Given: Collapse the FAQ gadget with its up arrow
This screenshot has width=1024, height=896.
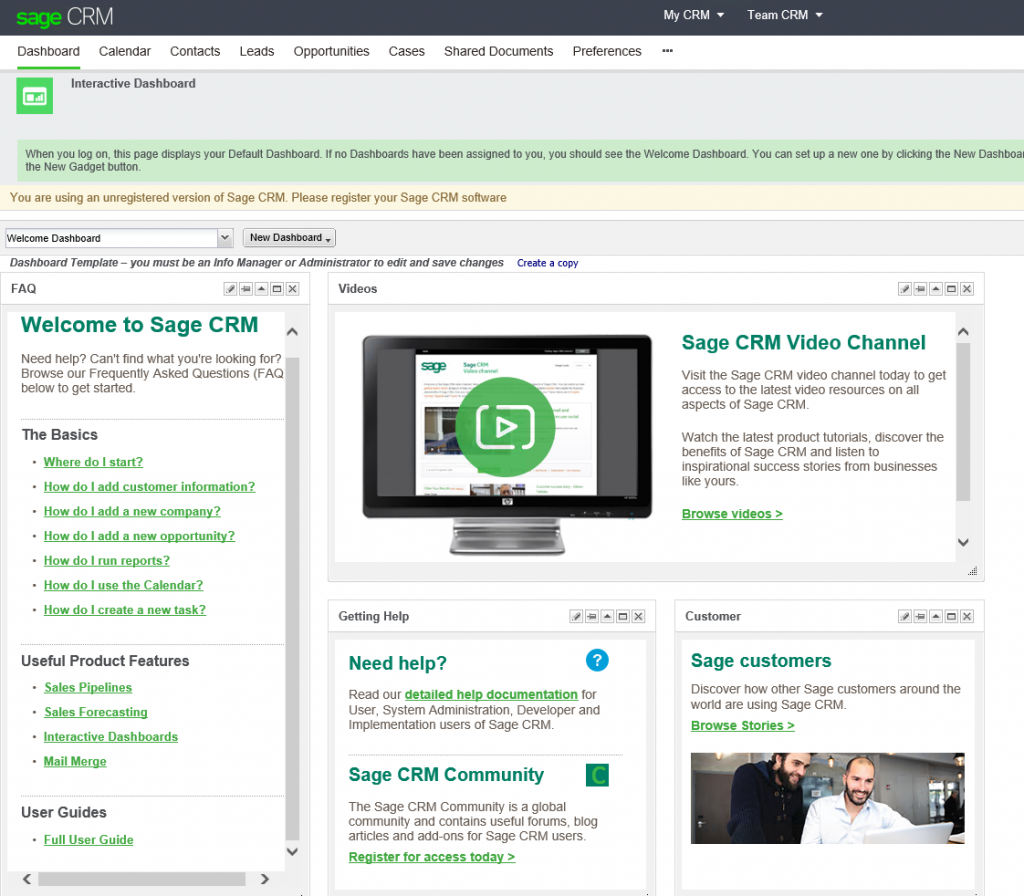Looking at the screenshot, I should [x=261, y=288].
